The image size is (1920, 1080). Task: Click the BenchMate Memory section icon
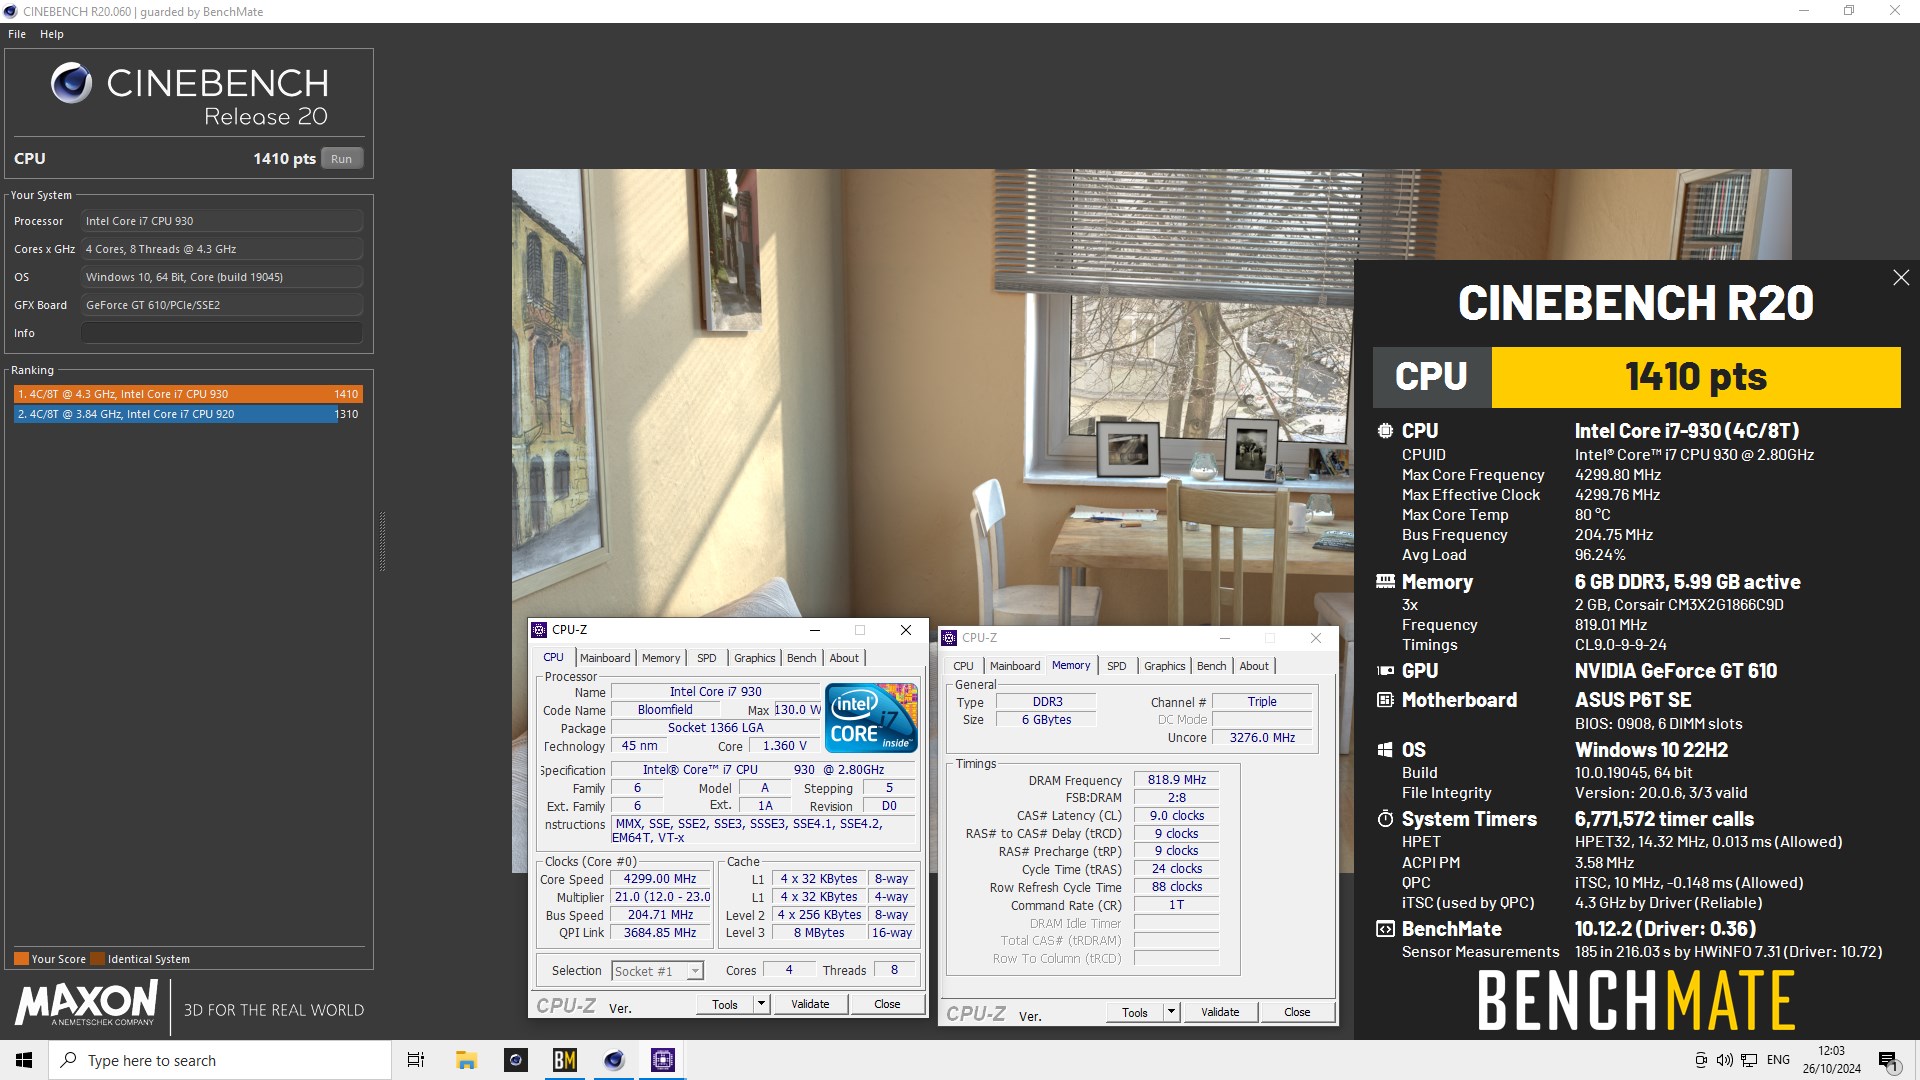point(1385,582)
